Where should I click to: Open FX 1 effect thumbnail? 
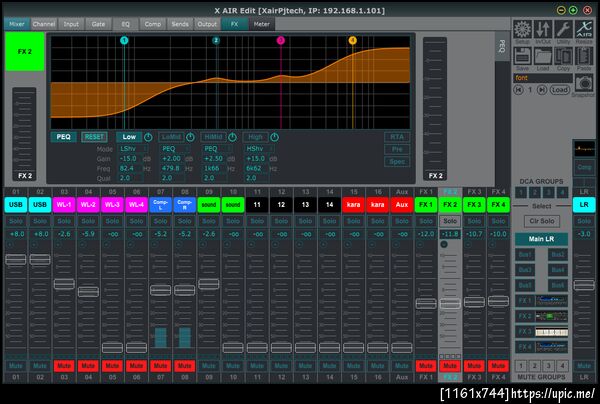coord(551,301)
